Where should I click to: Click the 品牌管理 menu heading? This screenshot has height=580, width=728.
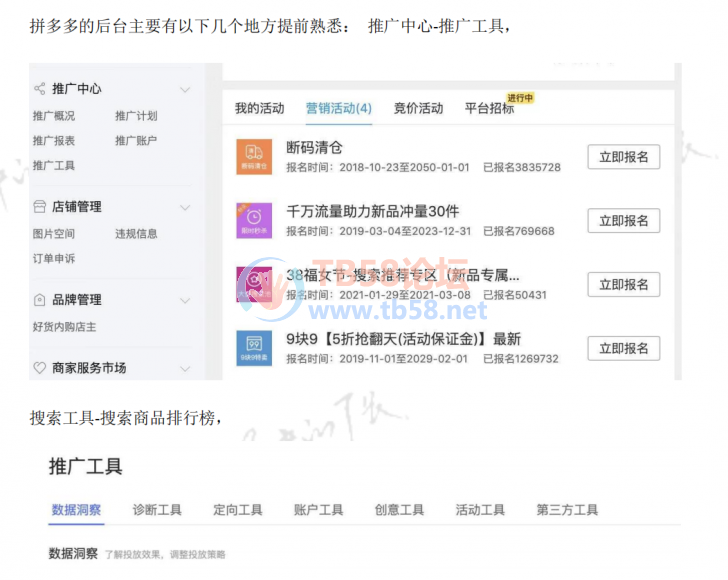pos(77,300)
